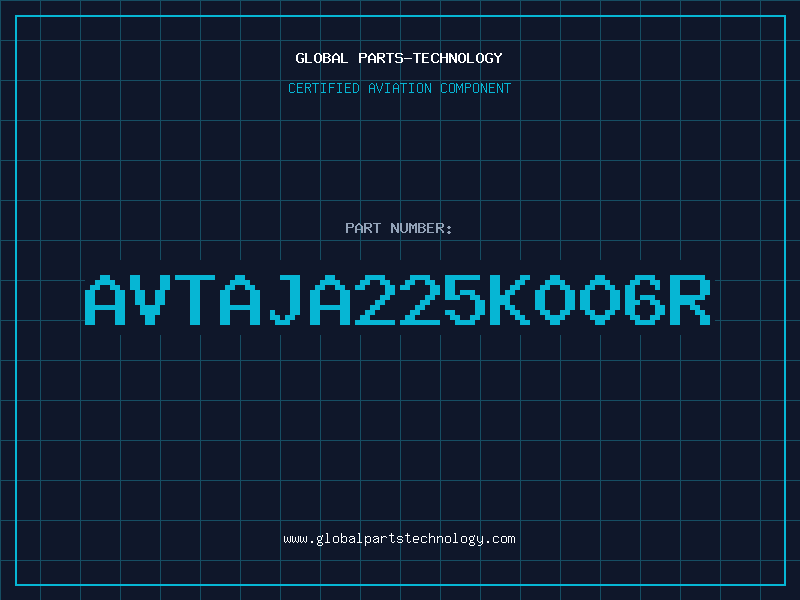Viewport: 800px width, 600px height.
Task: Click the 'PART NUMBER:' label
Action: 399,228
